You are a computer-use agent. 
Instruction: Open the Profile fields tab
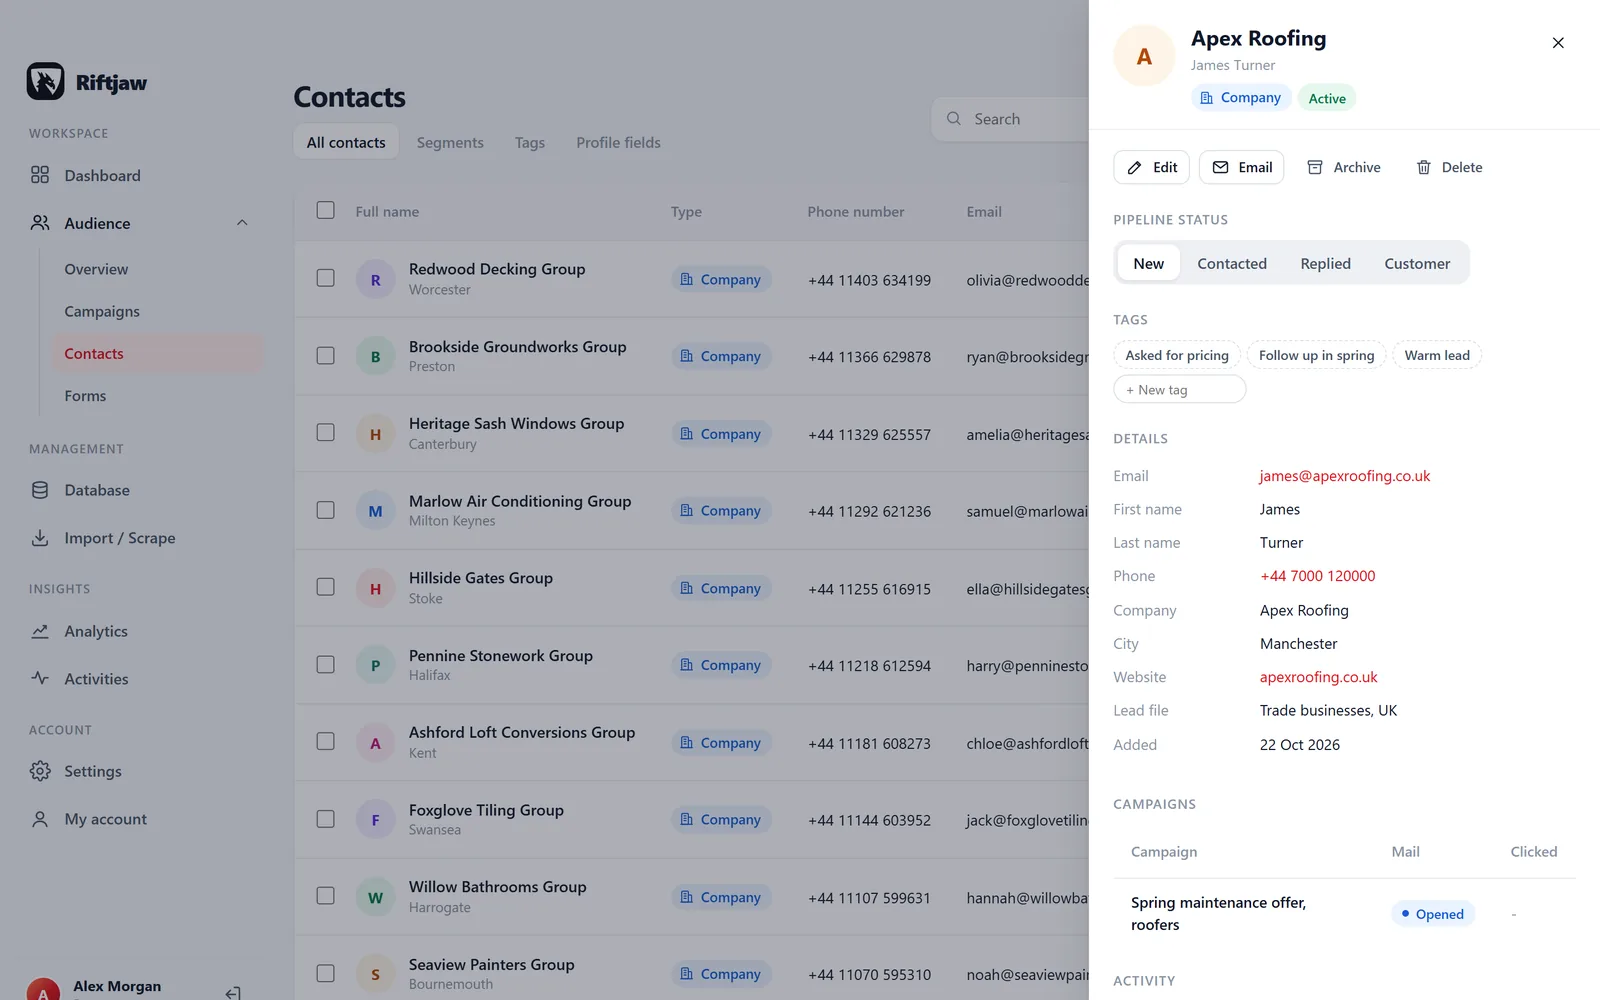point(618,142)
